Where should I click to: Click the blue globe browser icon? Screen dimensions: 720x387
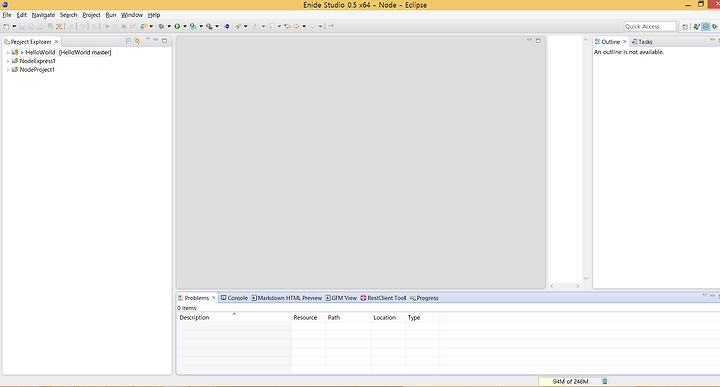(x=227, y=26)
